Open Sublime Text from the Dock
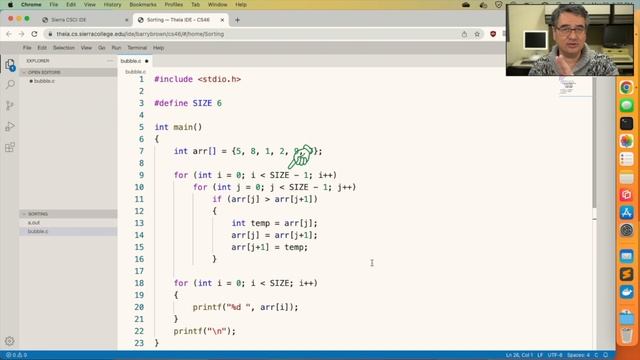This screenshot has height=360, width=640. (627, 274)
